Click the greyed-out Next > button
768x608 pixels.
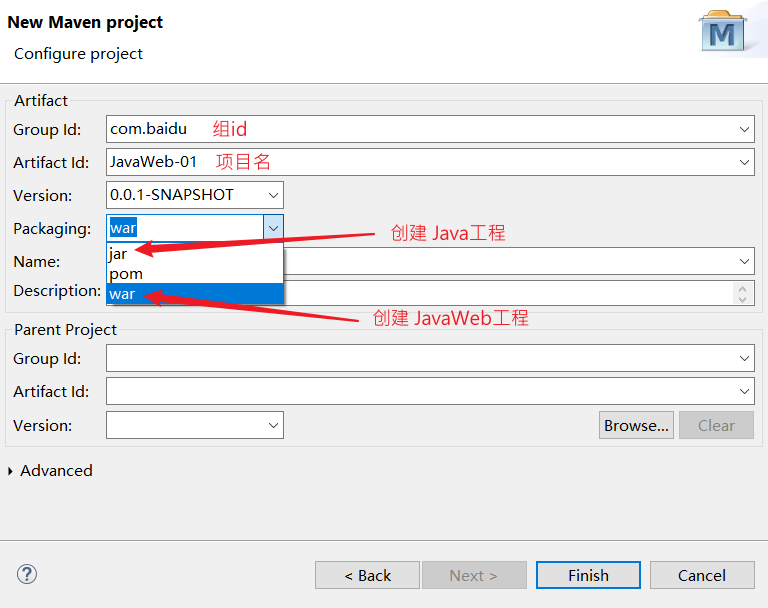coord(474,575)
